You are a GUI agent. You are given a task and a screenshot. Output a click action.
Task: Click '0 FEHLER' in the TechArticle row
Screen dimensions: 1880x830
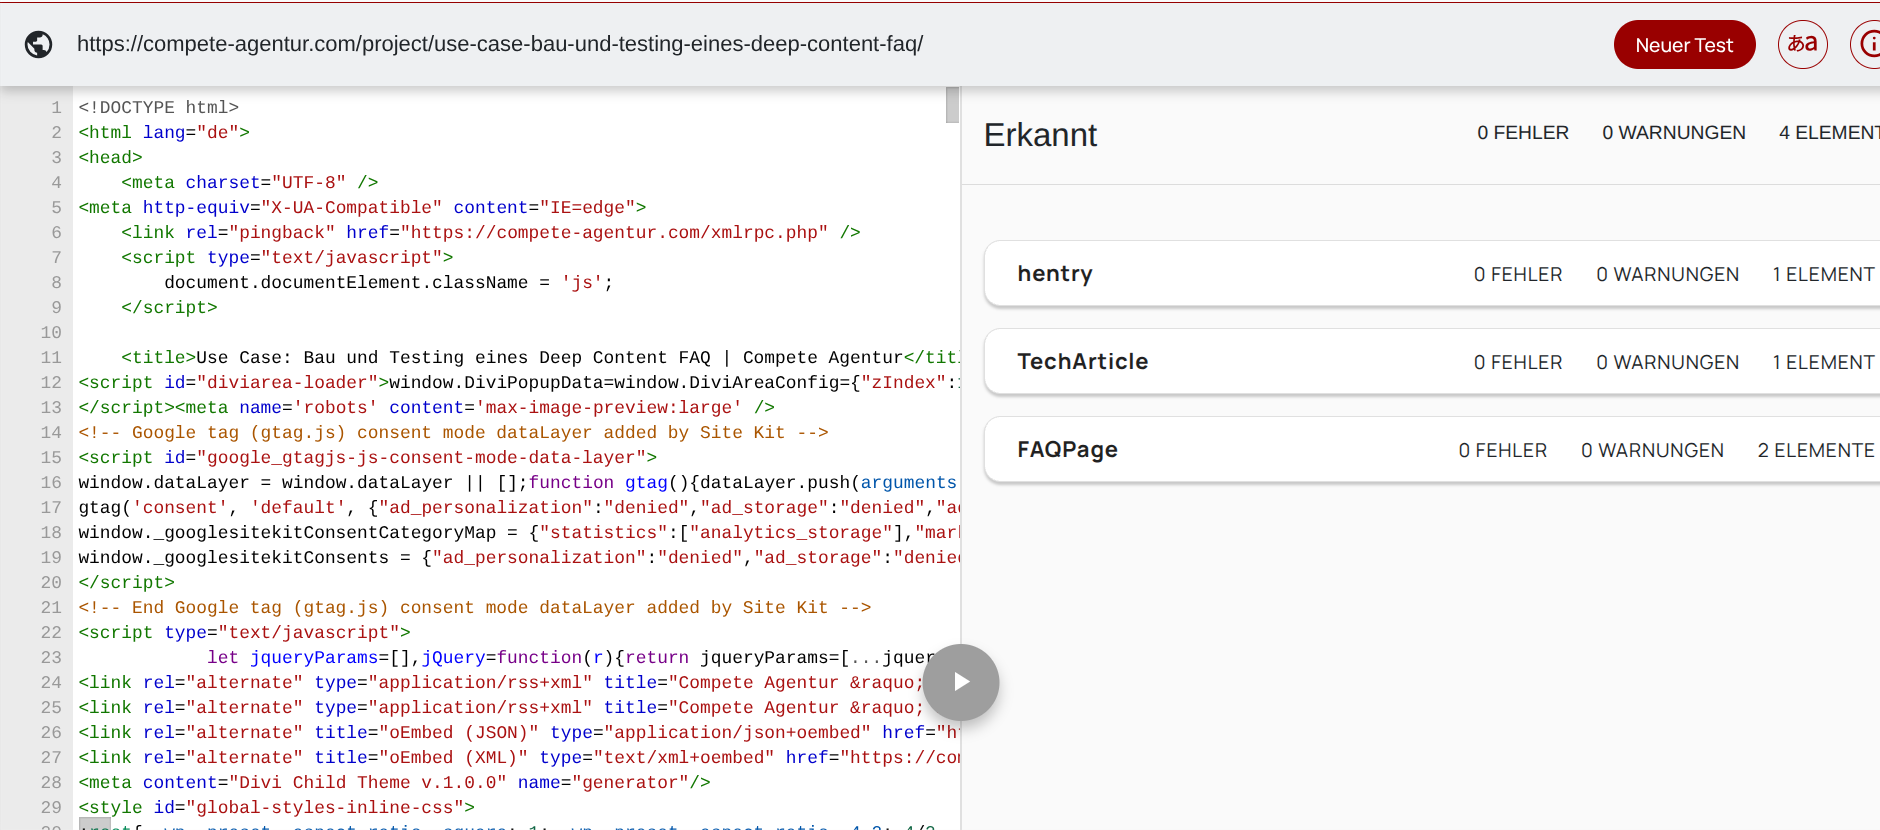click(x=1518, y=363)
